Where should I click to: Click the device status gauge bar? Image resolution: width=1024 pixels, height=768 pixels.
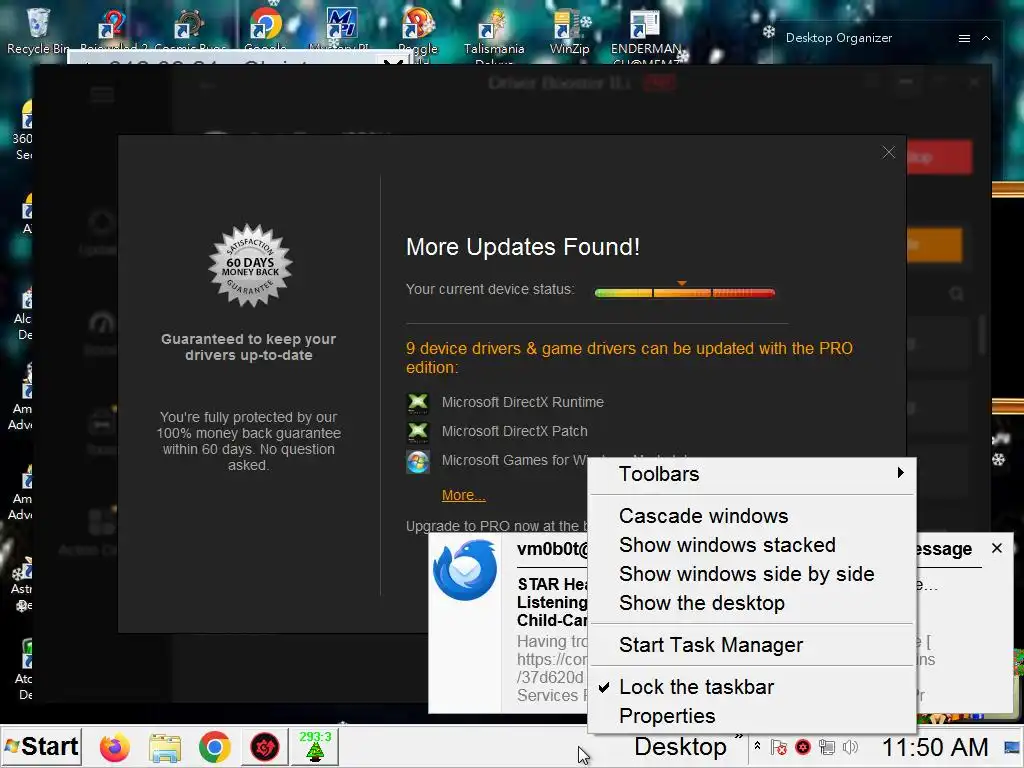coord(684,293)
